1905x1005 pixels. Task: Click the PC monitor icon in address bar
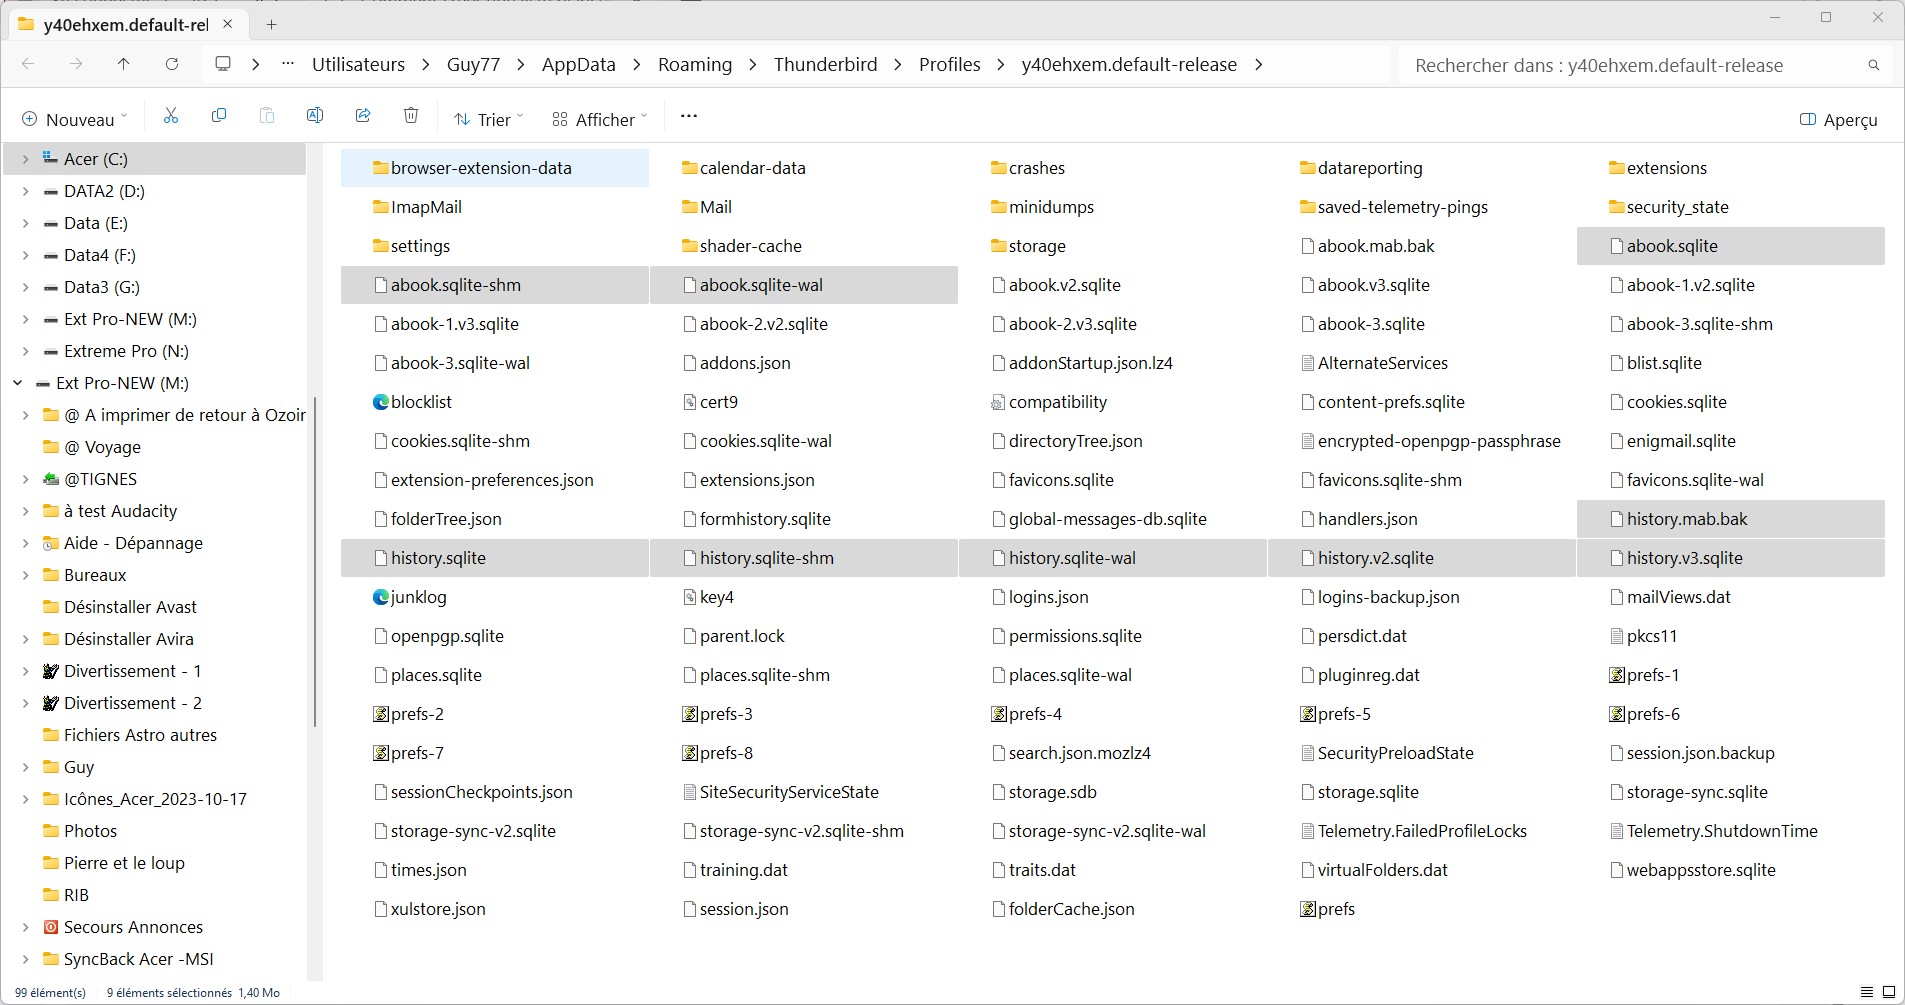point(223,64)
